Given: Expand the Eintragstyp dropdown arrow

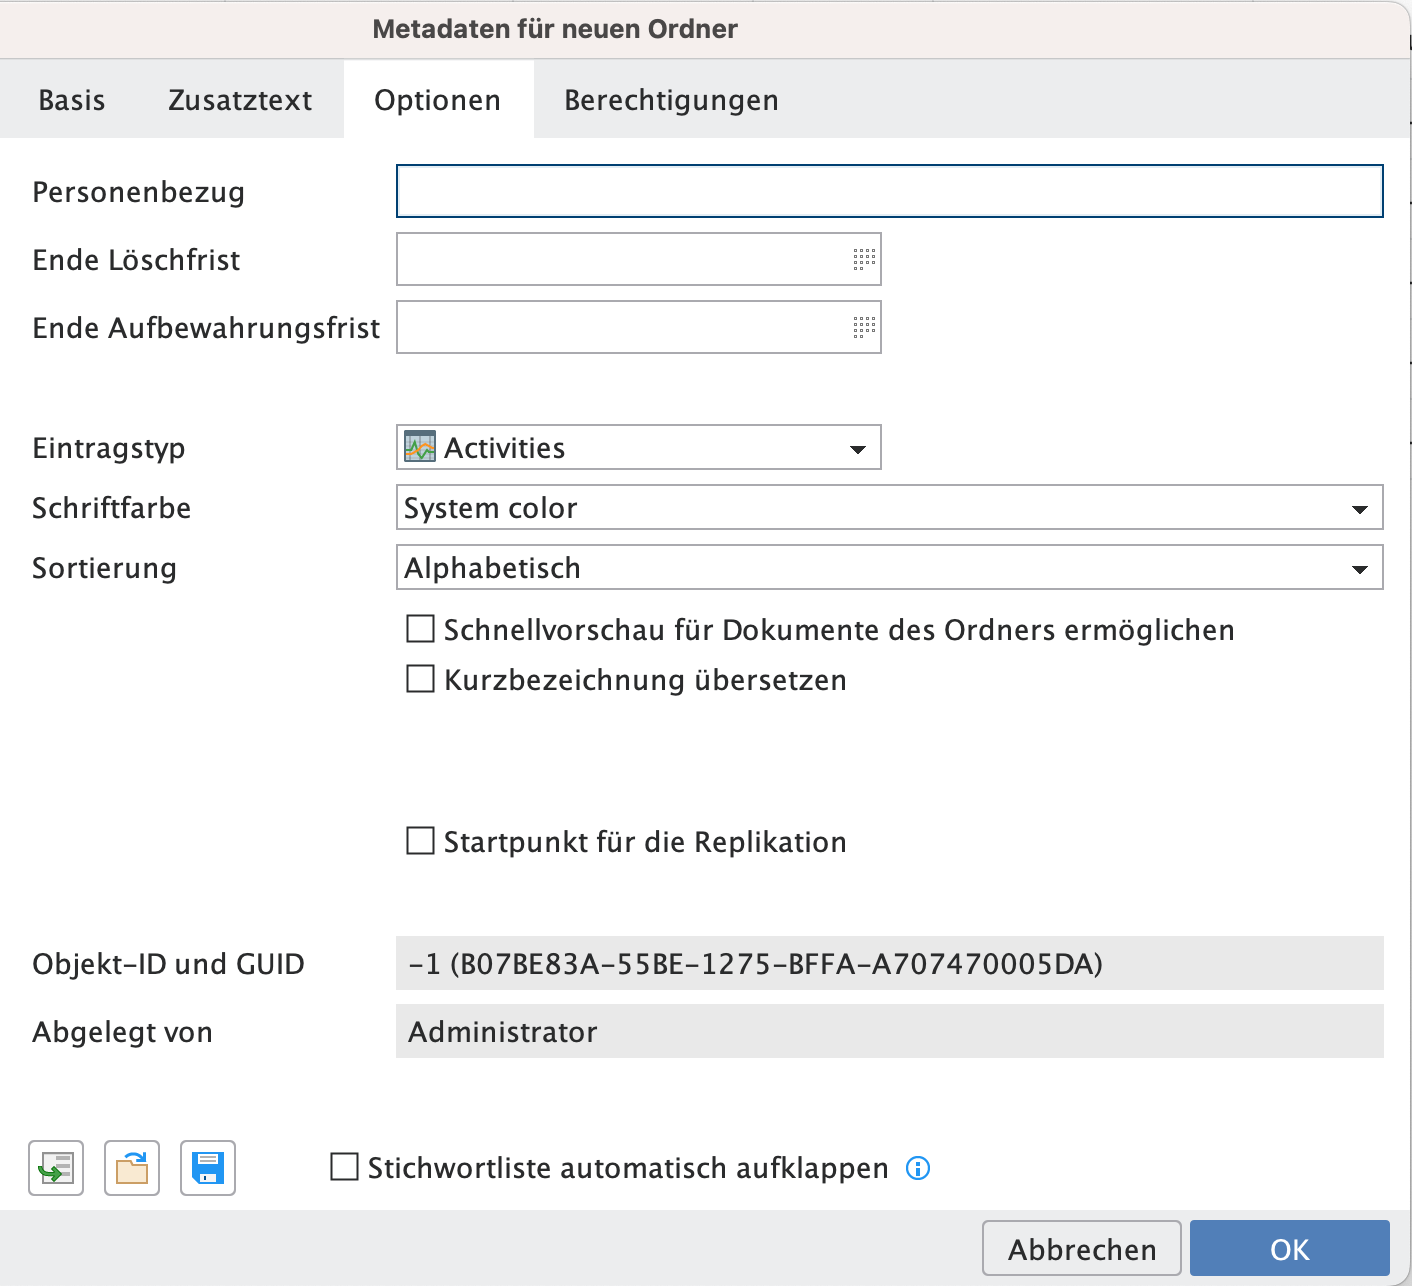Looking at the screenshot, I should (857, 449).
